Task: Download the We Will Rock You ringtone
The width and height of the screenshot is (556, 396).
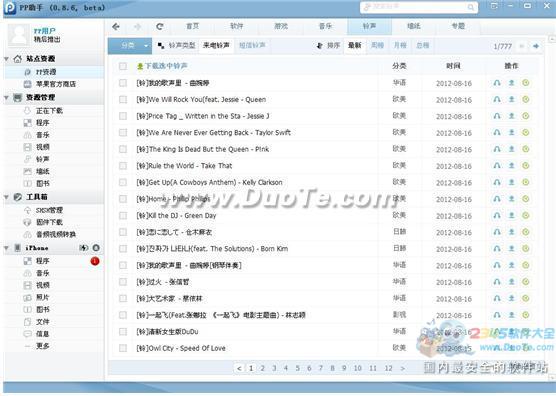Action: click(x=511, y=100)
